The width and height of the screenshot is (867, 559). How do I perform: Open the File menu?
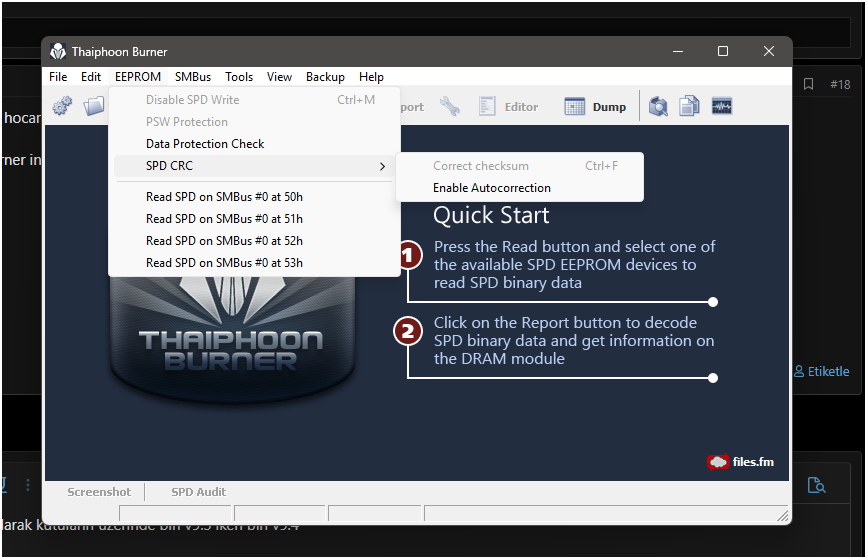coord(58,77)
